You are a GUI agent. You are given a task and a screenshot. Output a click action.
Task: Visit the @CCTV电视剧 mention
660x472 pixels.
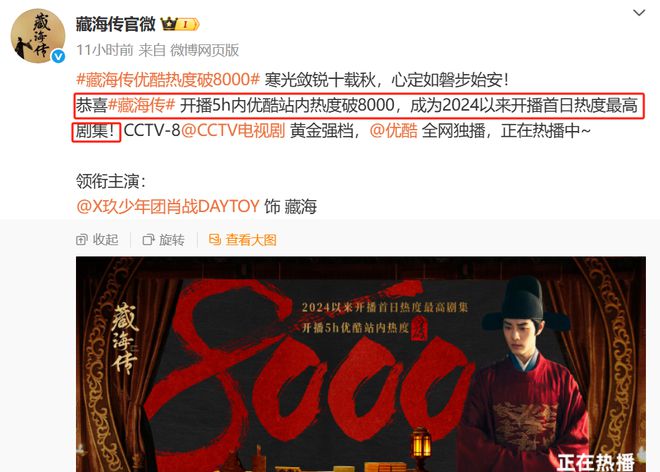click(x=233, y=131)
